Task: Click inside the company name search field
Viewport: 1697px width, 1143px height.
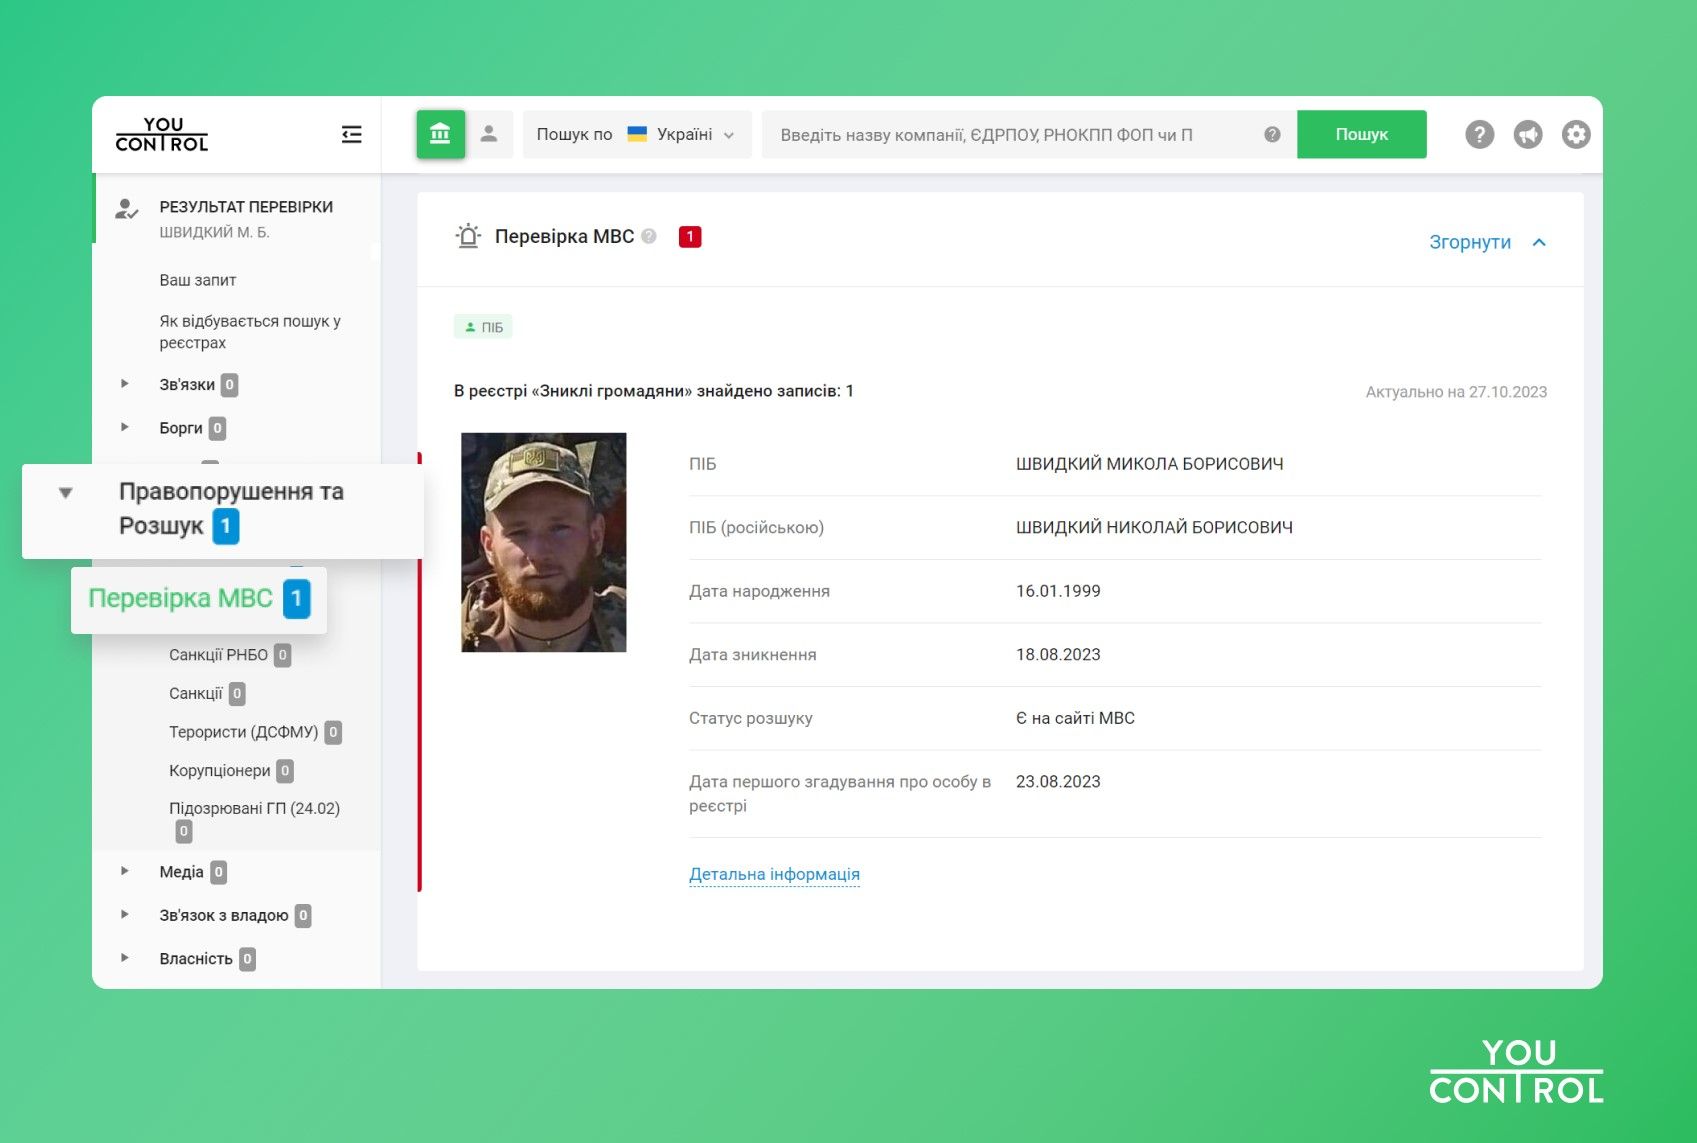Action: [1000, 134]
